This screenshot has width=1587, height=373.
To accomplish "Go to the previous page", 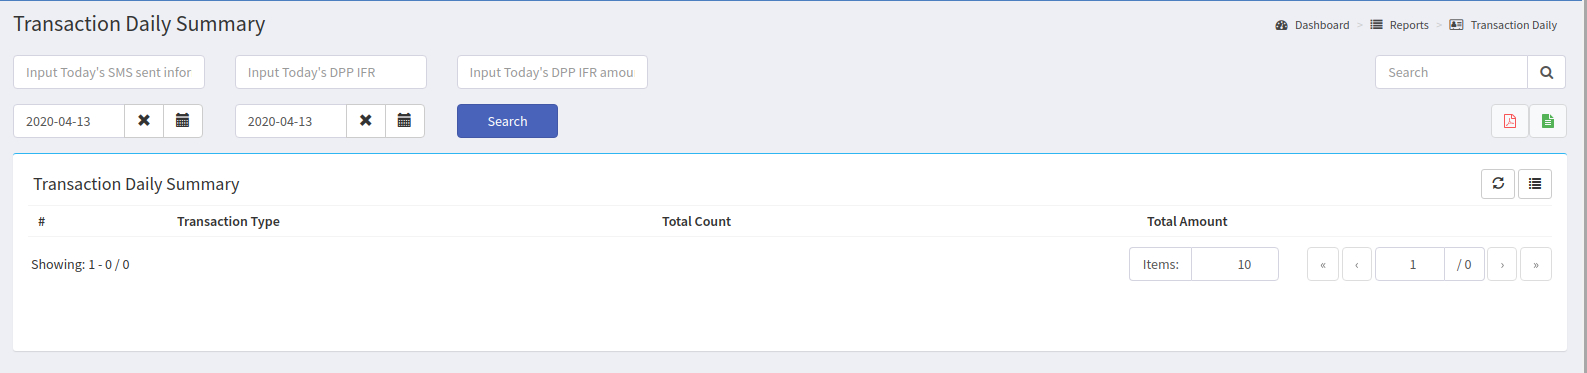I will pyautogui.click(x=1357, y=264).
